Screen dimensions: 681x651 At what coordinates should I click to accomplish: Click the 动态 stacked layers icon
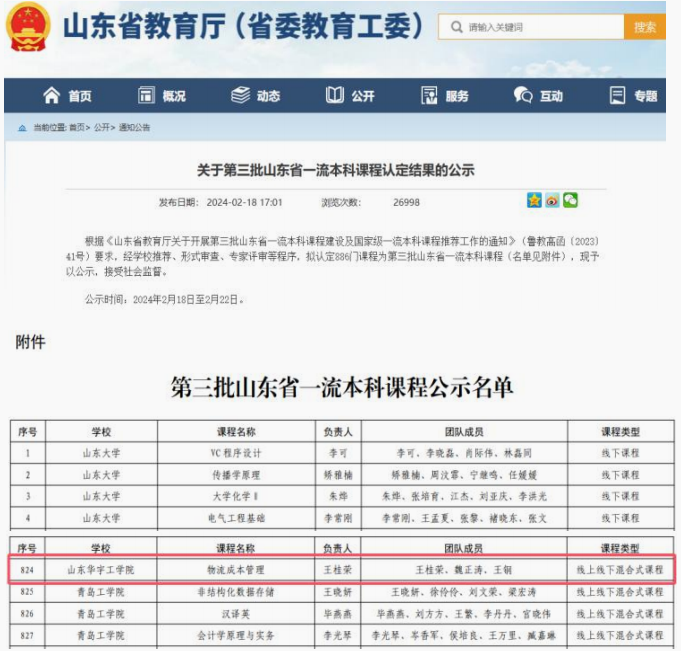241,95
